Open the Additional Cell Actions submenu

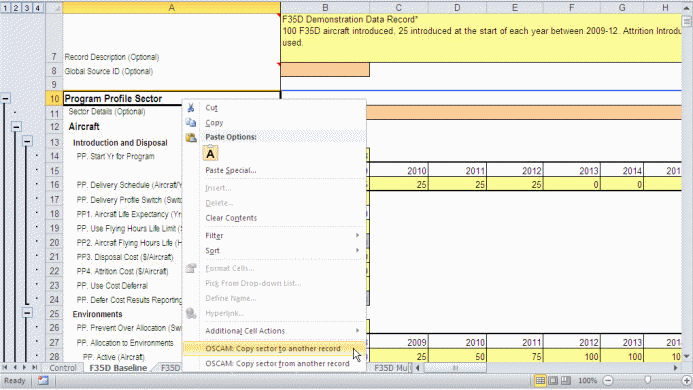point(274,331)
